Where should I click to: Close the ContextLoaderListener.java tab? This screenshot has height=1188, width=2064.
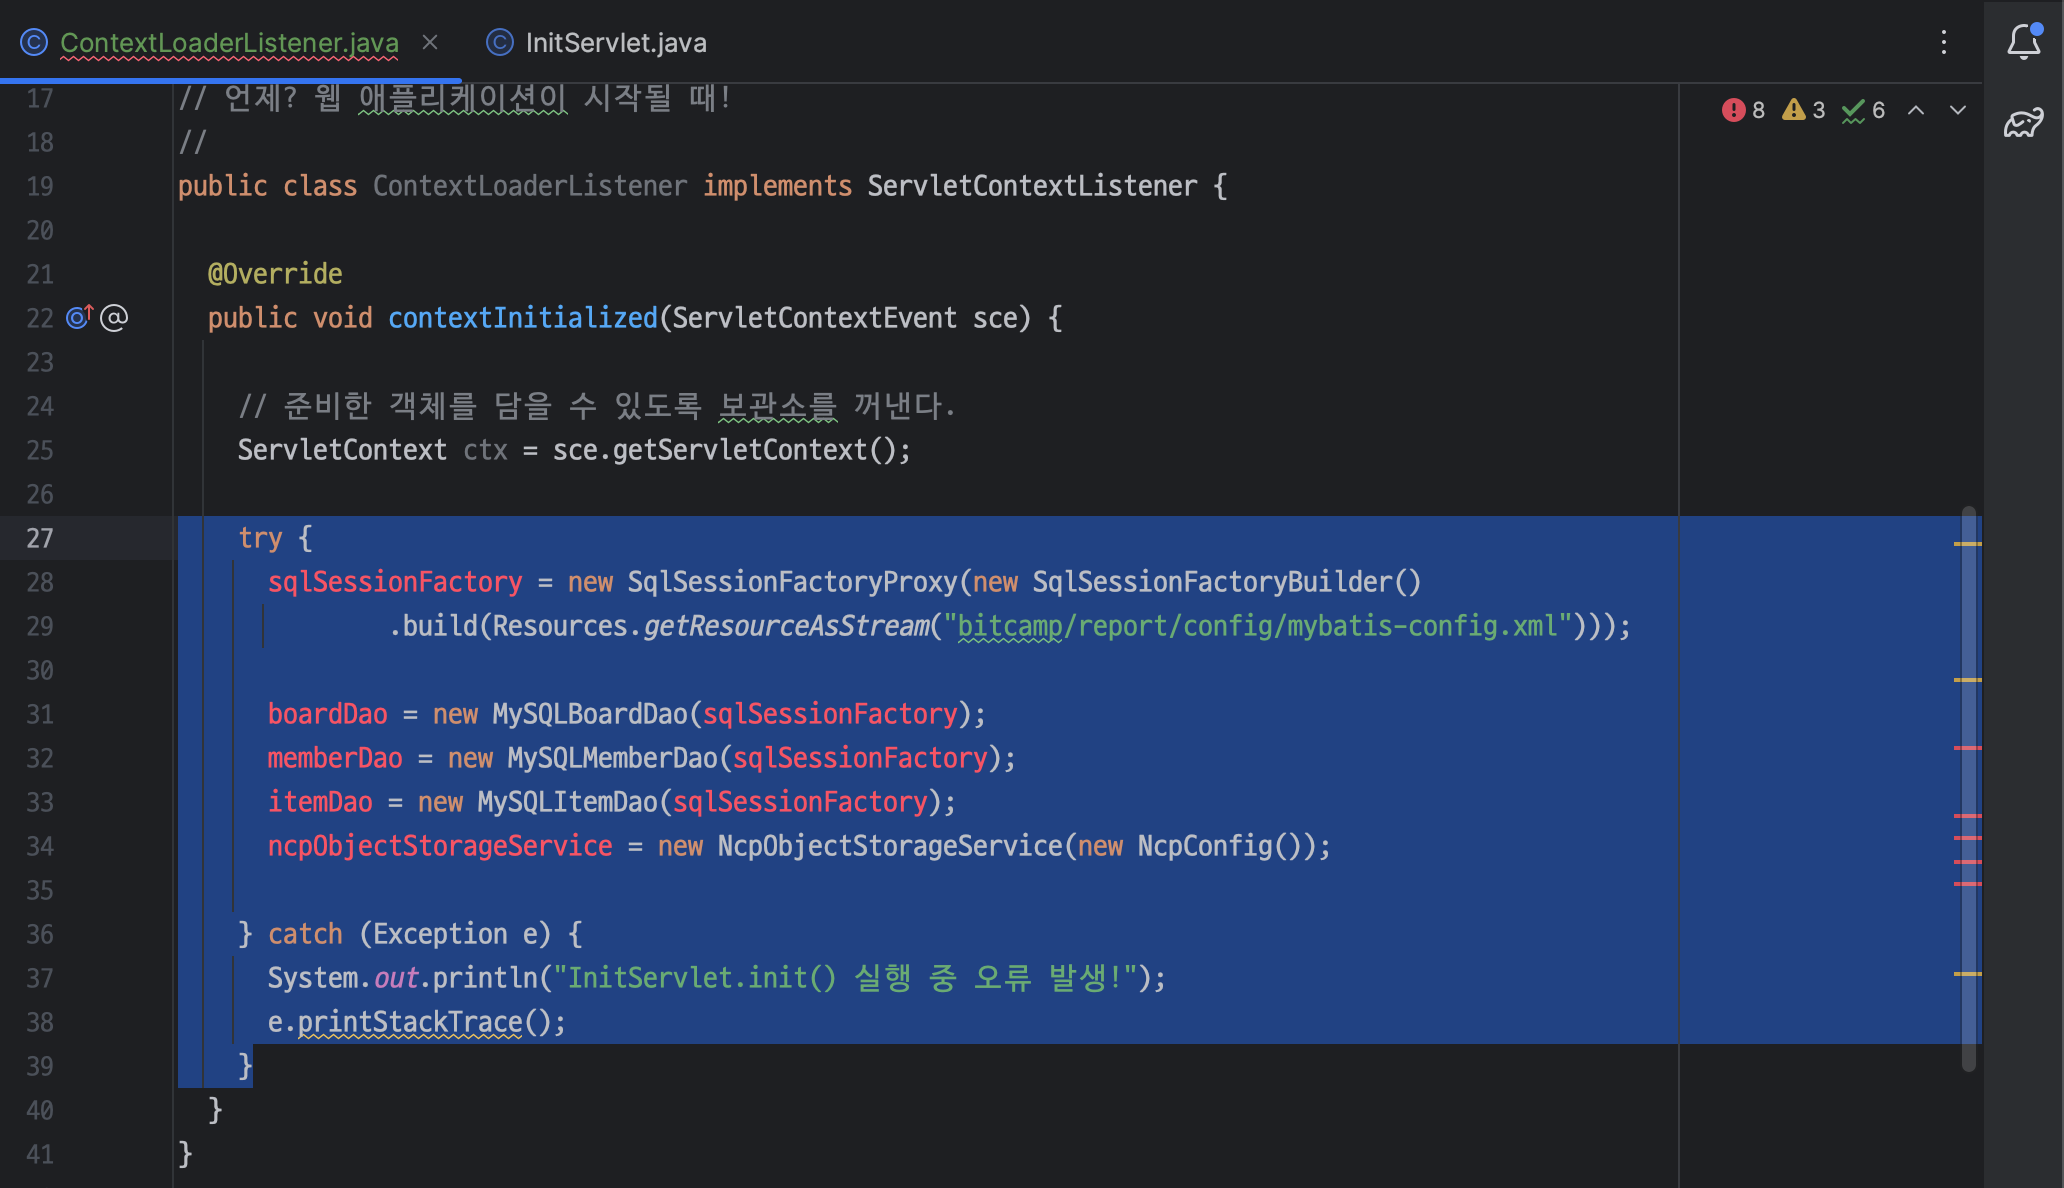(x=430, y=42)
